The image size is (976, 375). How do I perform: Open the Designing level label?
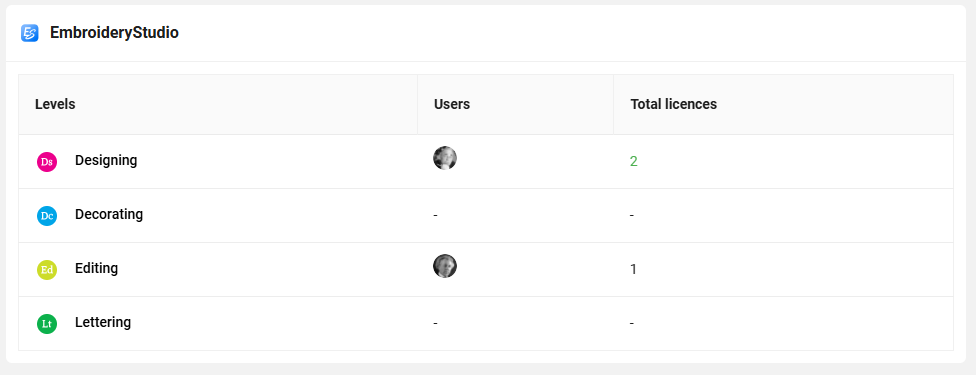coord(106,160)
